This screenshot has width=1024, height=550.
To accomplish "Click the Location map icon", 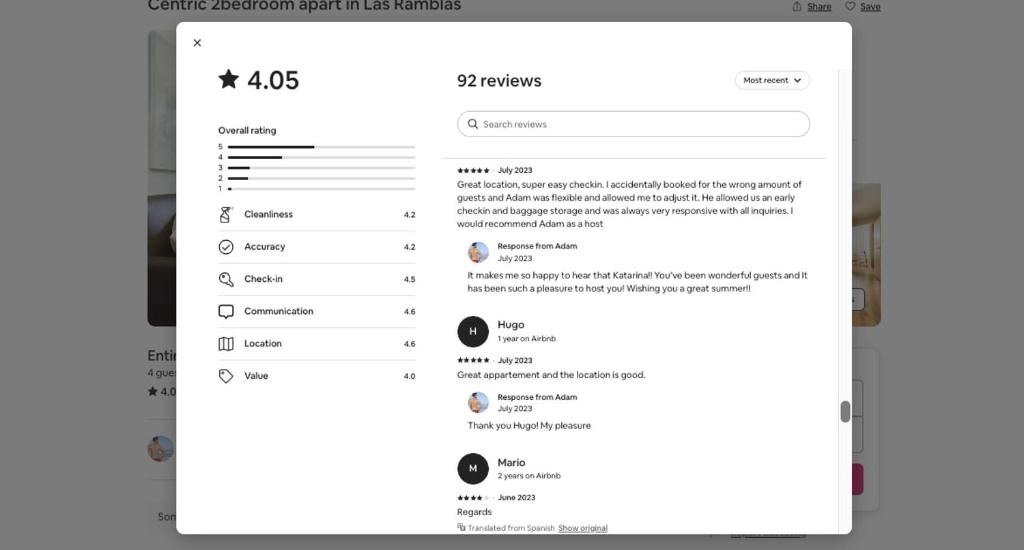I will click(226, 344).
